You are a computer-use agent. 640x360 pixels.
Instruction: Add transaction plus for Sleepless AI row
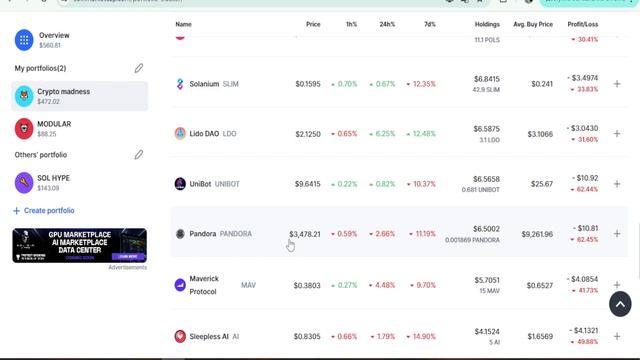point(617,336)
